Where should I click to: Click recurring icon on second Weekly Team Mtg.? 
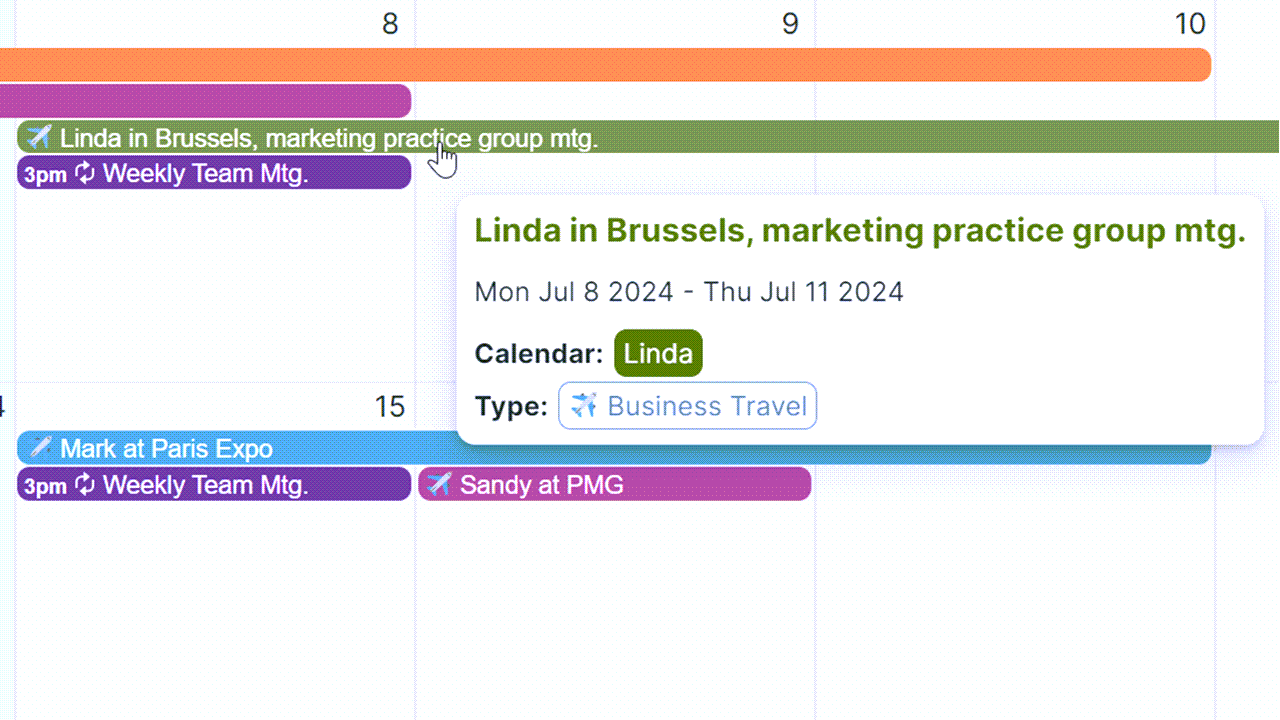point(85,485)
